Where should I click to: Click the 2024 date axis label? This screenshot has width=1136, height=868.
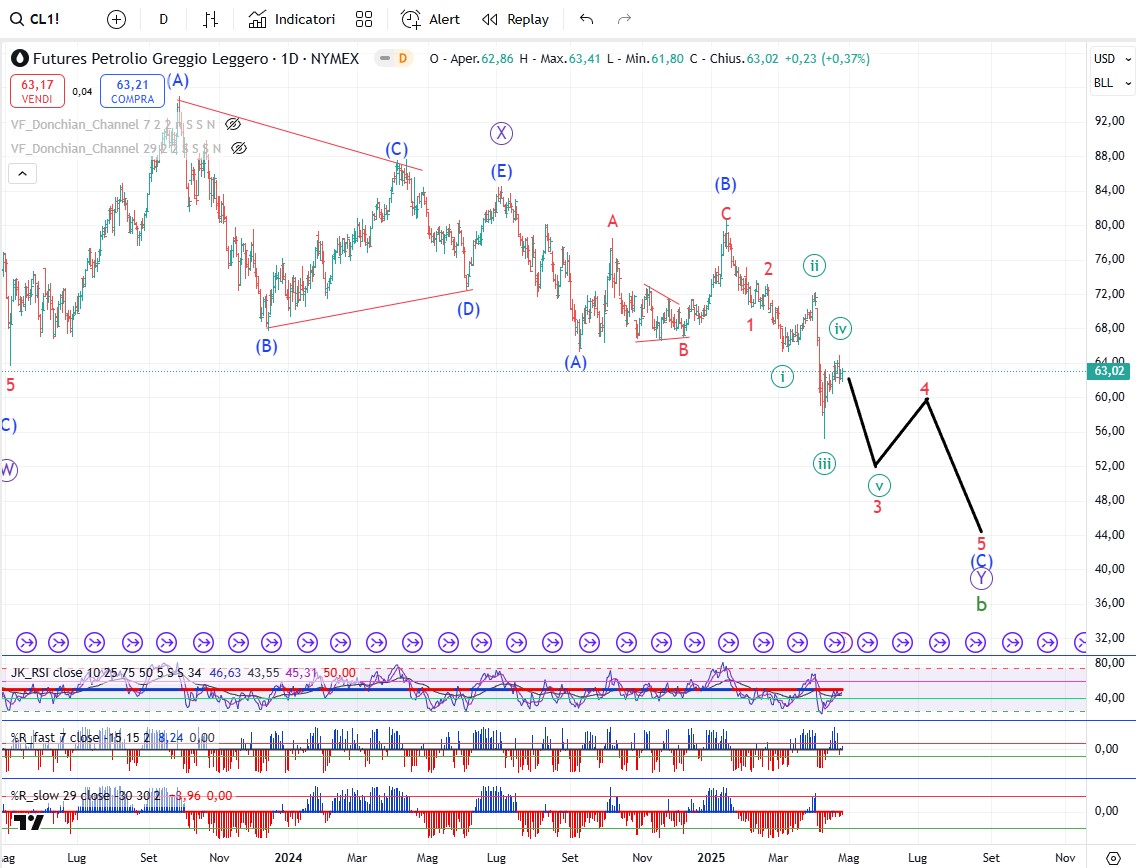click(x=288, y=858)
